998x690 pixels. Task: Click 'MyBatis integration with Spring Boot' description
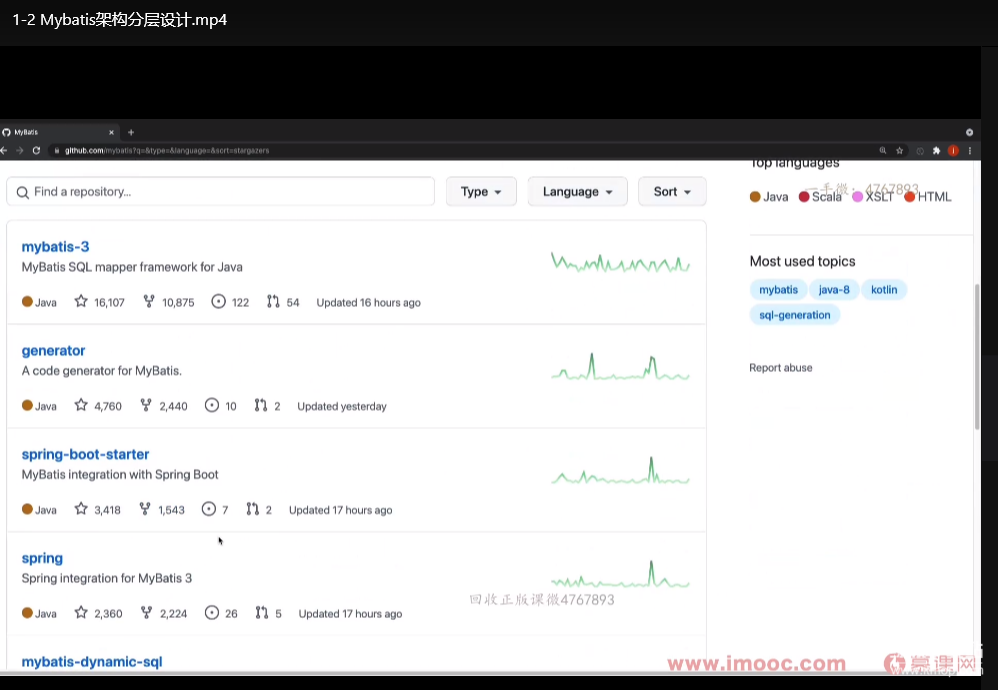(x=120, y=475)
